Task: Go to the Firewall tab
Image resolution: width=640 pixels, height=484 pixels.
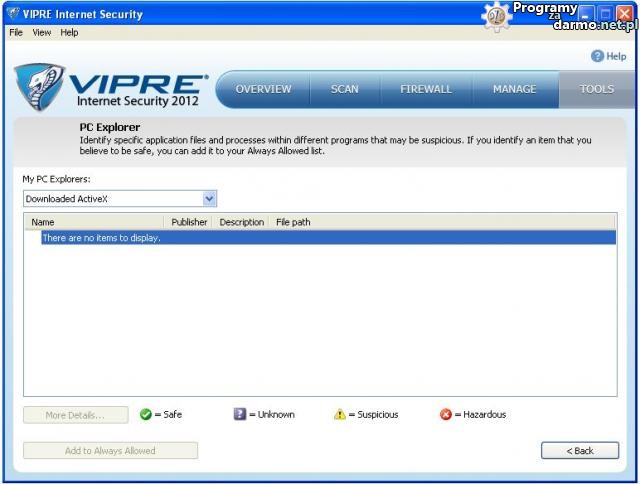Action: click(426, 89)
